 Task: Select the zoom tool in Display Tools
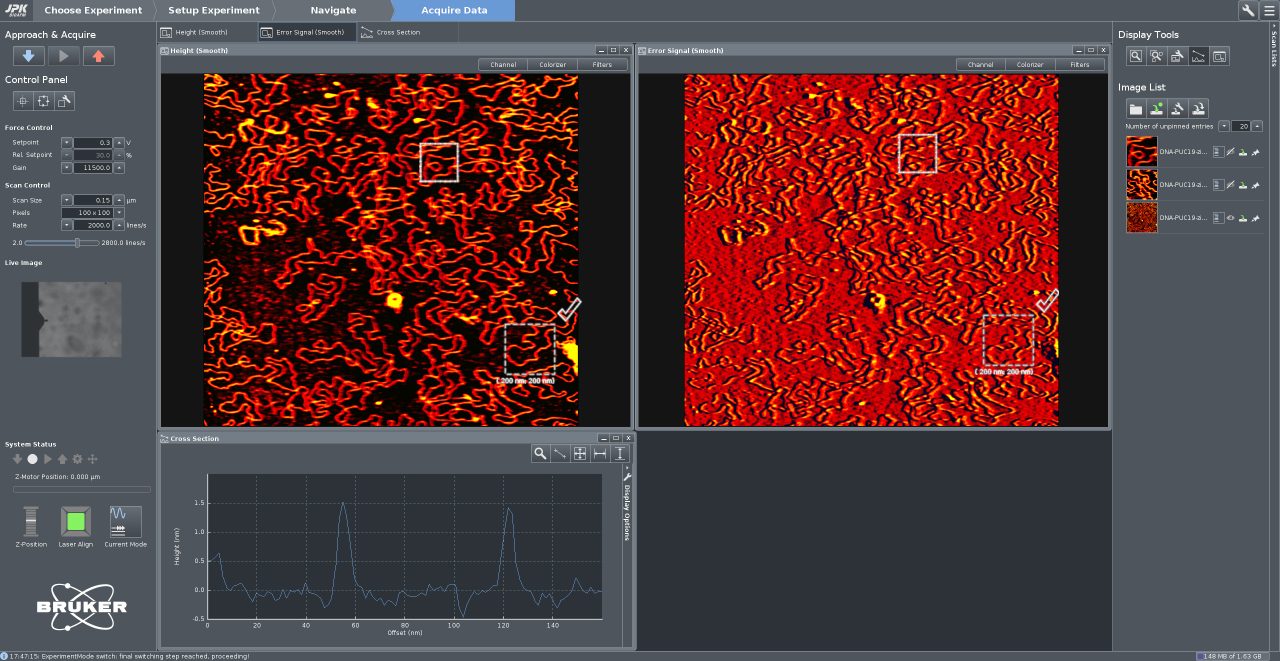pos(1136,56)
